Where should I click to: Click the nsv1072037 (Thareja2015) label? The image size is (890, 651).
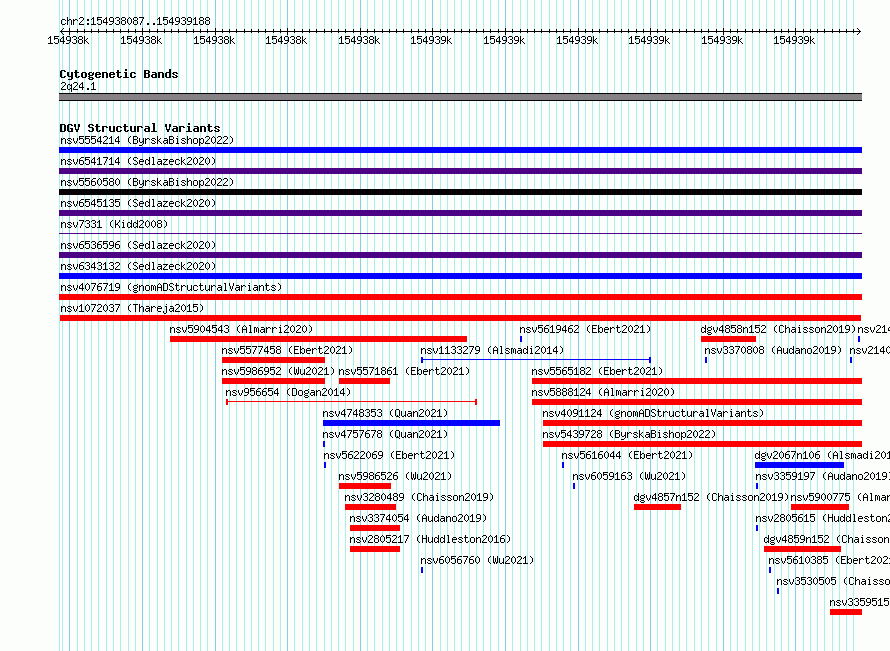pos(132,308)
